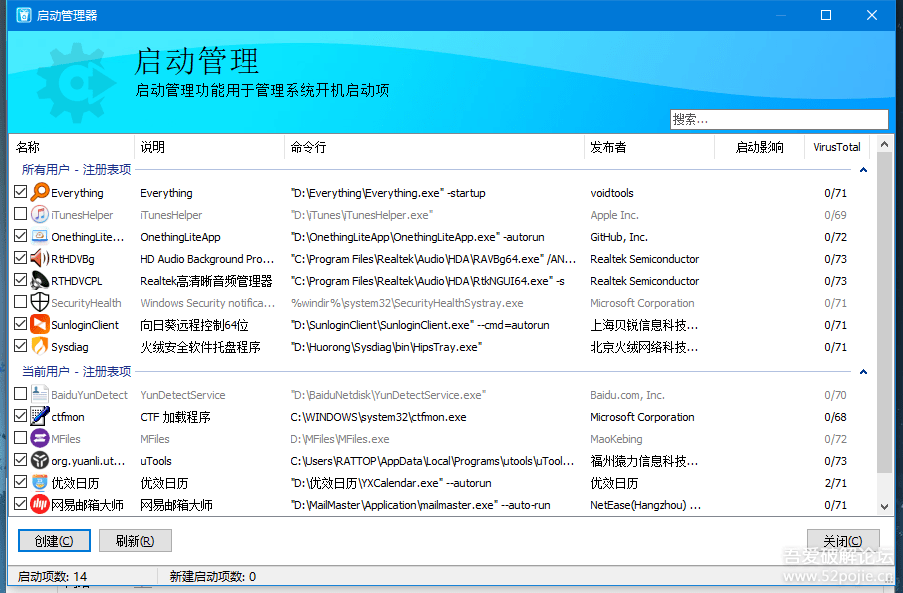Click the iTunesHelper music icon
The image size is (903, 593).
coord(39,215)
